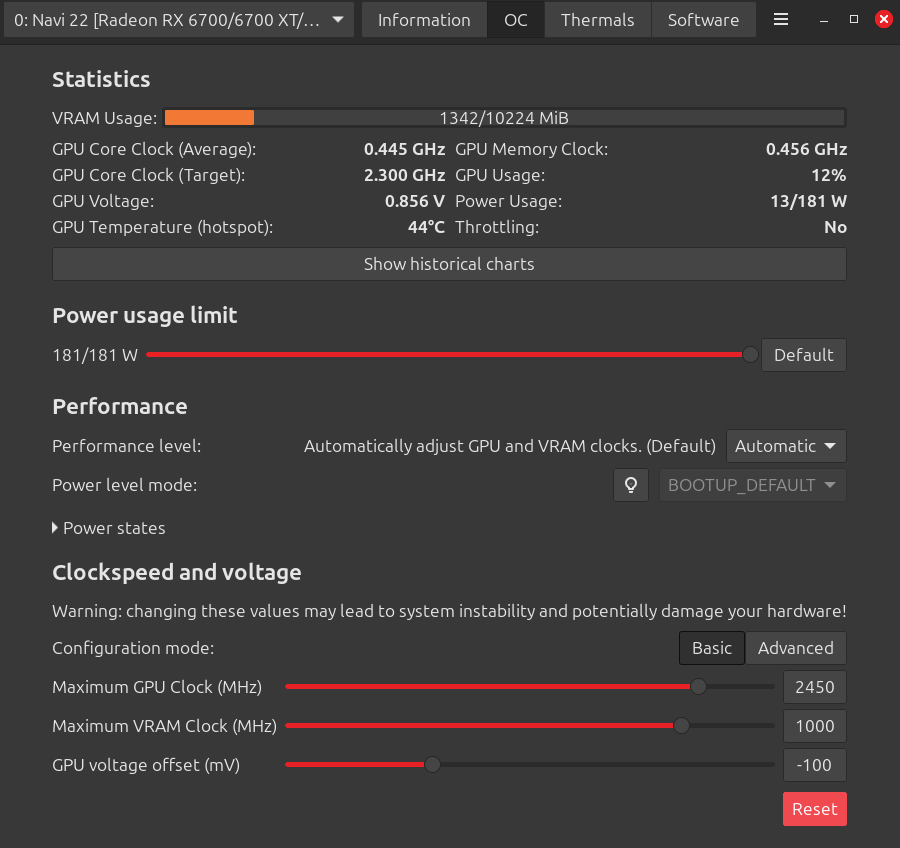Click the Maximum GPU Clock slider
The width and height of the screenshot is (900, 848).
529,687
